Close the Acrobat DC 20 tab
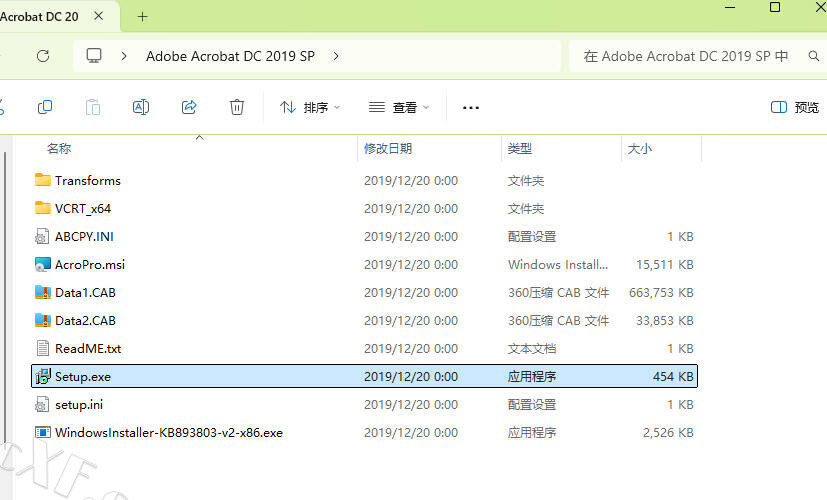 click(99, 16)
